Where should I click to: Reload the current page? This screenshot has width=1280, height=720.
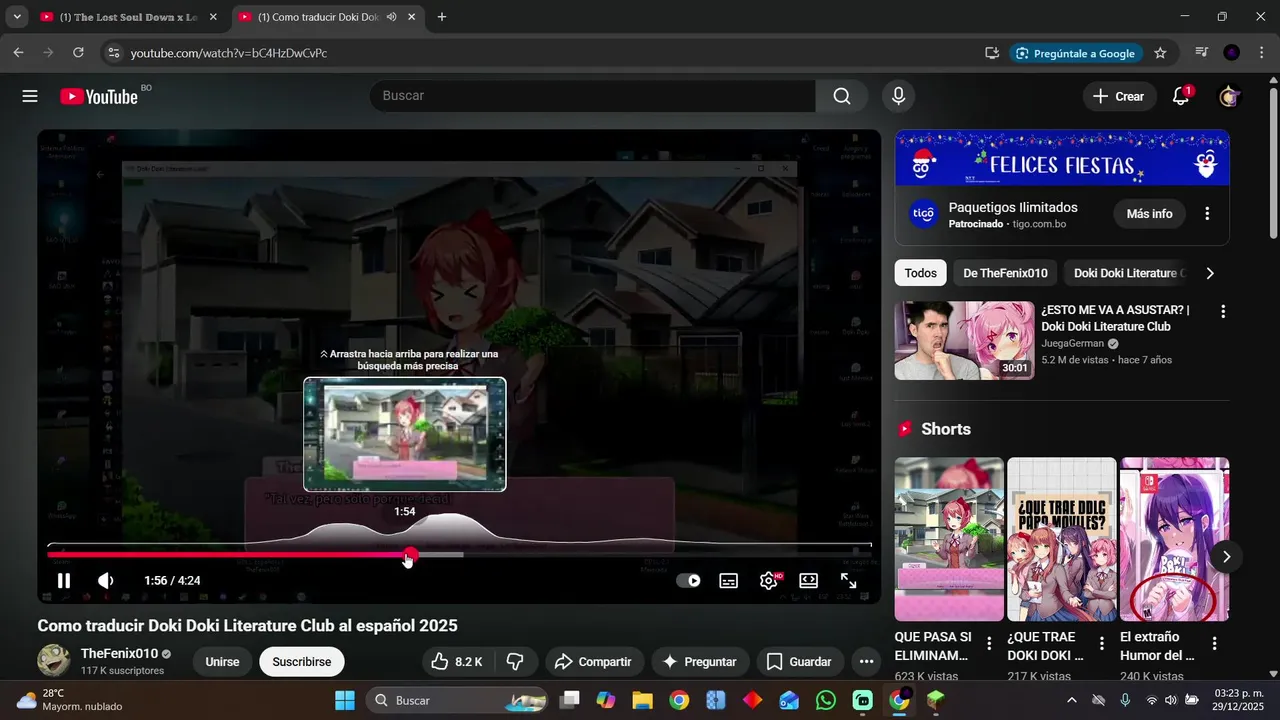coord(78,53)
